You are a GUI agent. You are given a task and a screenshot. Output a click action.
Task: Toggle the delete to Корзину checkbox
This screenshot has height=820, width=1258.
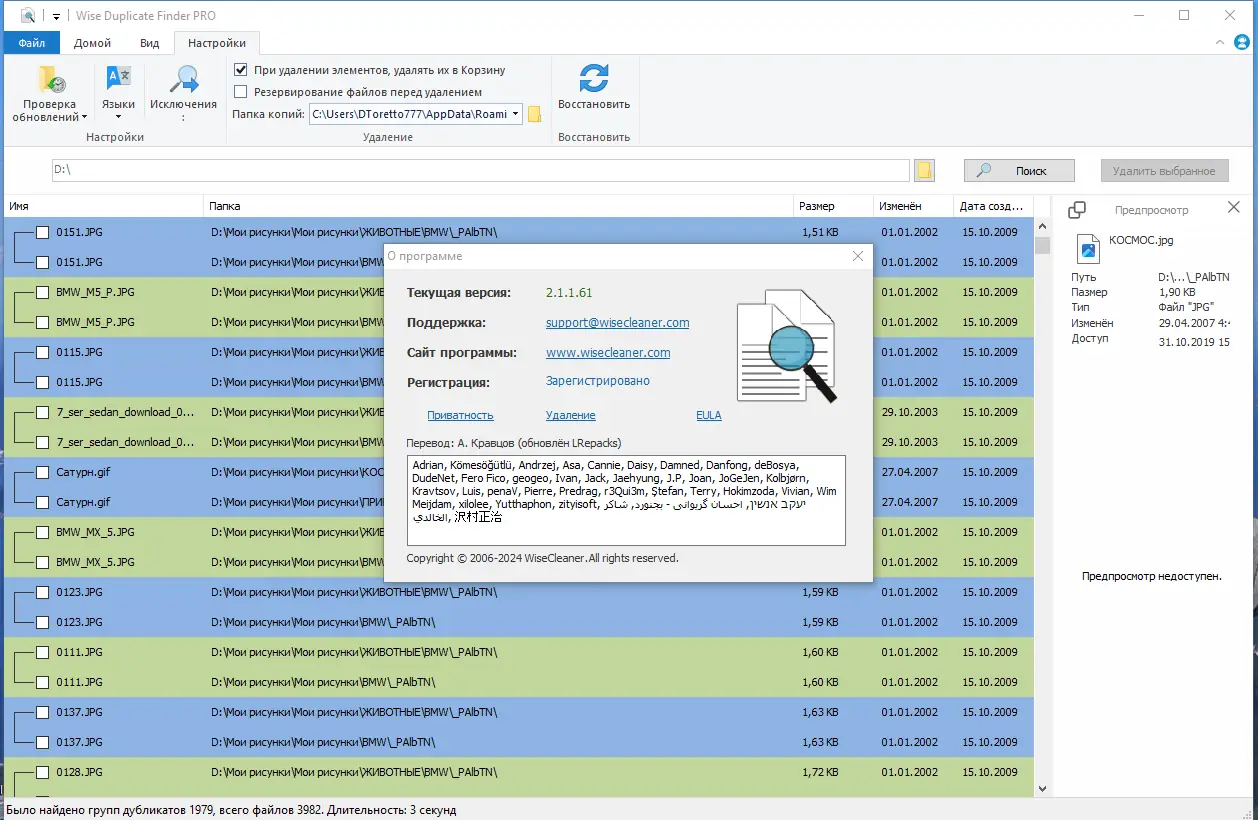pyautogui.click(x=240, y=70)
